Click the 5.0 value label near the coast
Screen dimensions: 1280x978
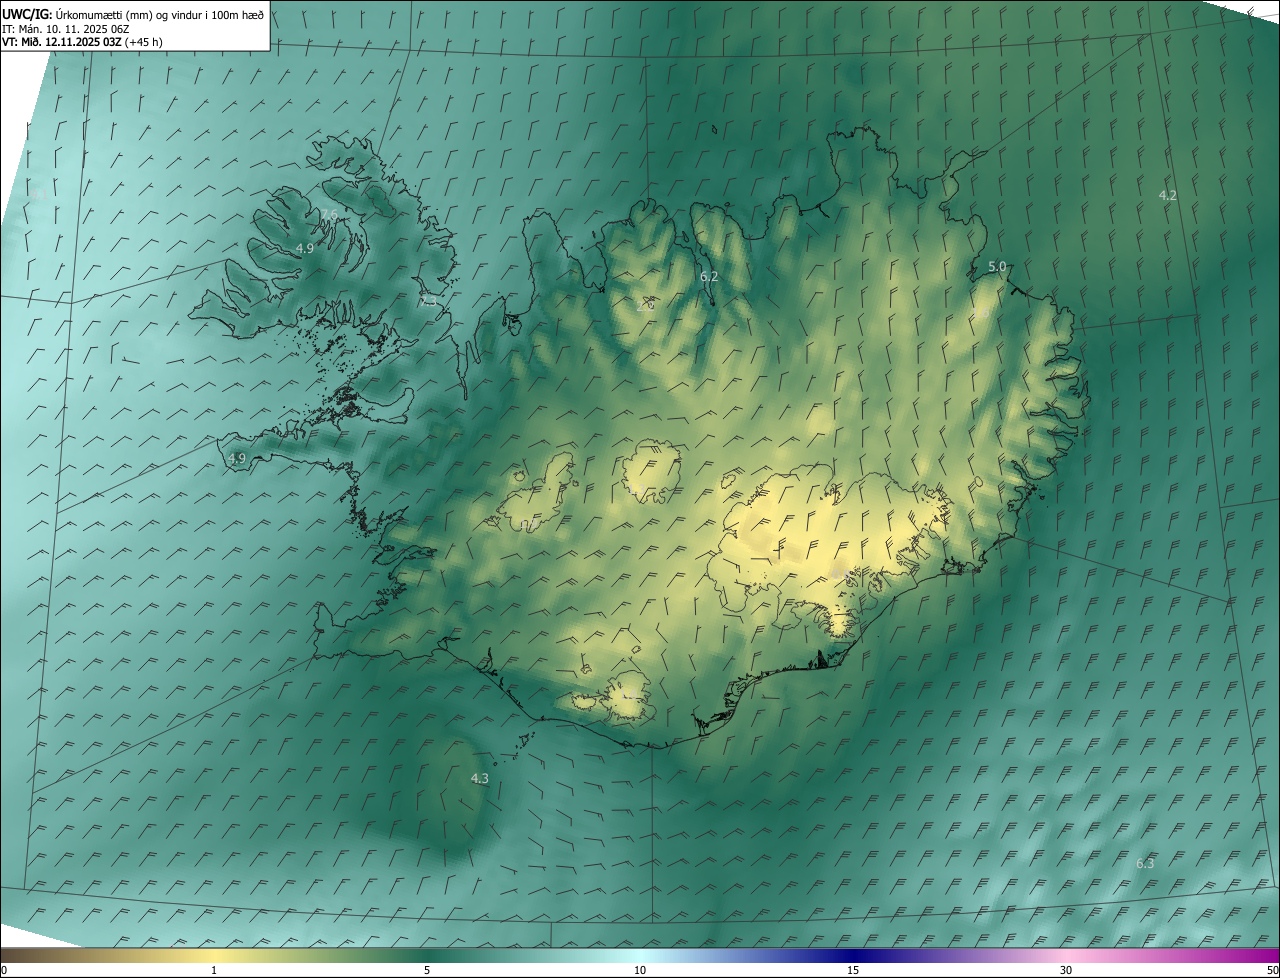coord(997,267)
